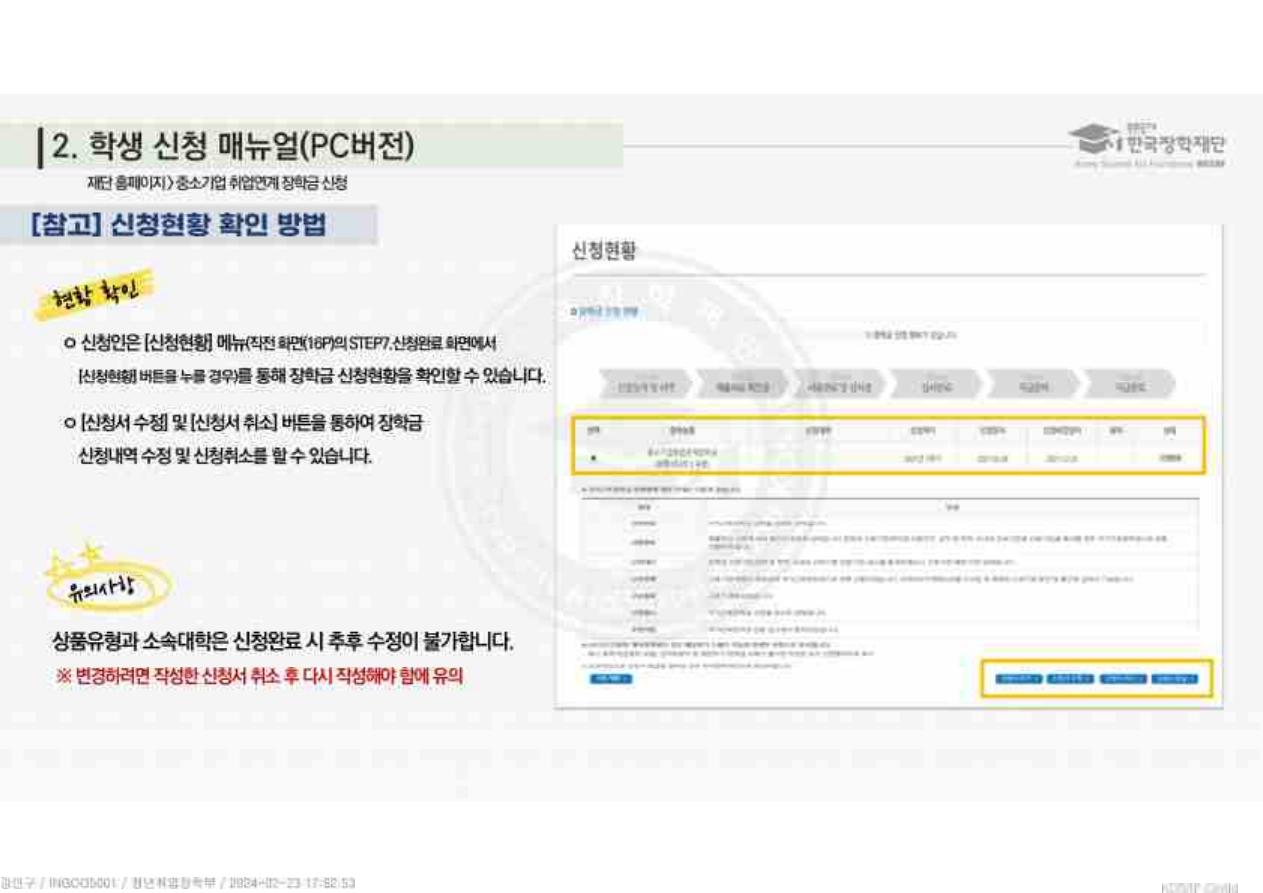1263x893 pixels.
Task: Click the blue section link under 신청현황 heading
Action: pyautogui.click(x=604, y=312)
